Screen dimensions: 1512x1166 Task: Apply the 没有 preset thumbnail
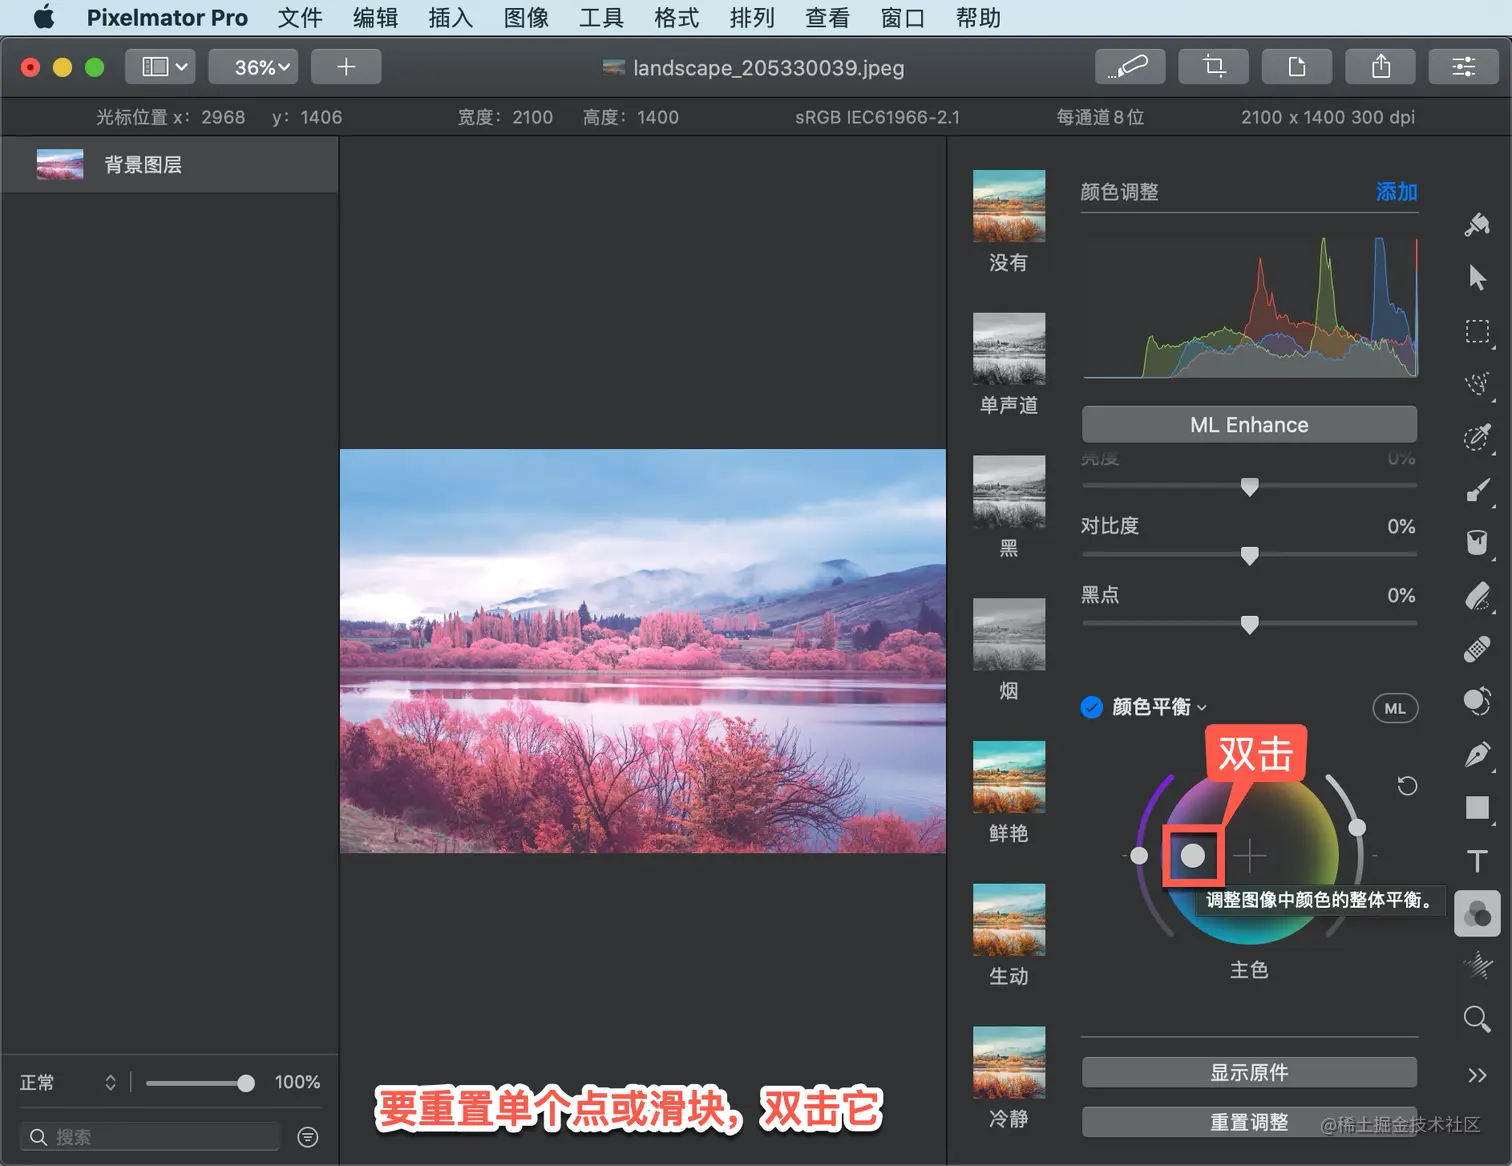pyautogui.click(x=1009, y=206)
